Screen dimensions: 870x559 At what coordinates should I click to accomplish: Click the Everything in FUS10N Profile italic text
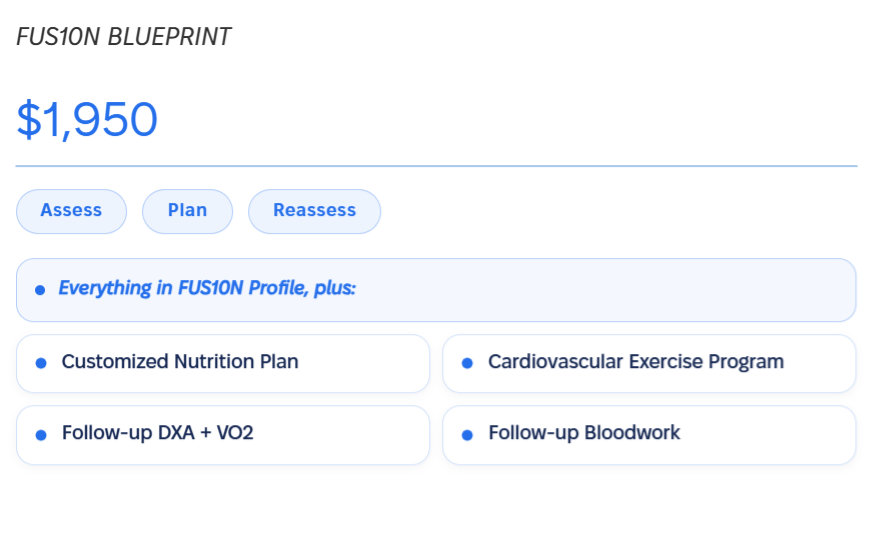(207, 288)
